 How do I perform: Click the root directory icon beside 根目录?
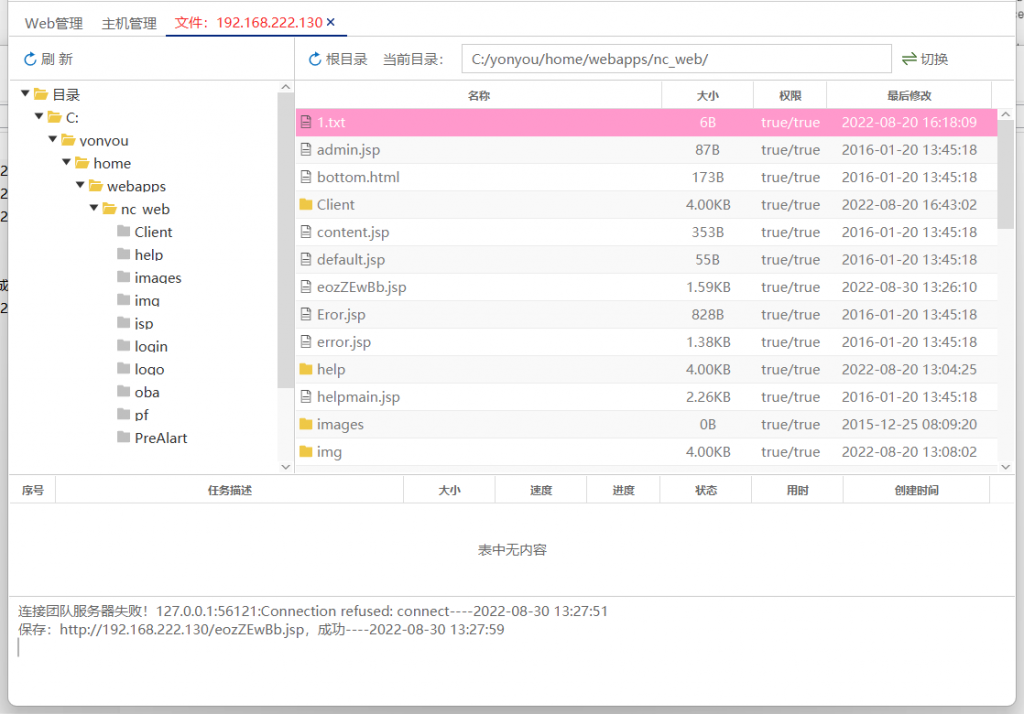pos(314,57)
